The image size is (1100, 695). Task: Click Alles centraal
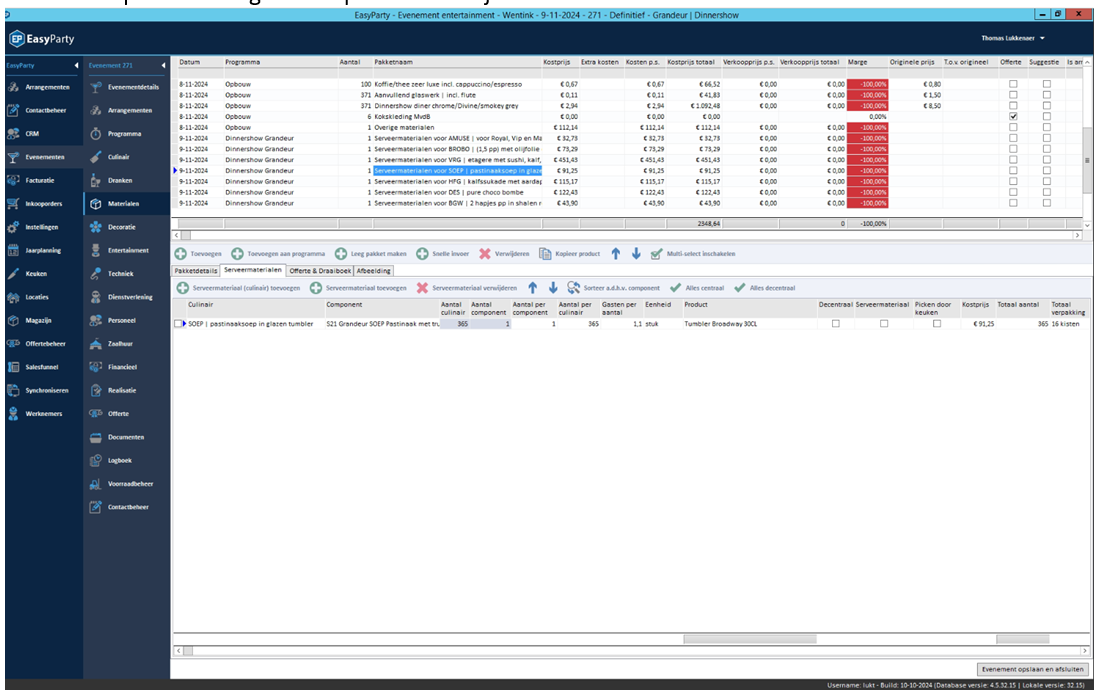click(x=697, y=288)
